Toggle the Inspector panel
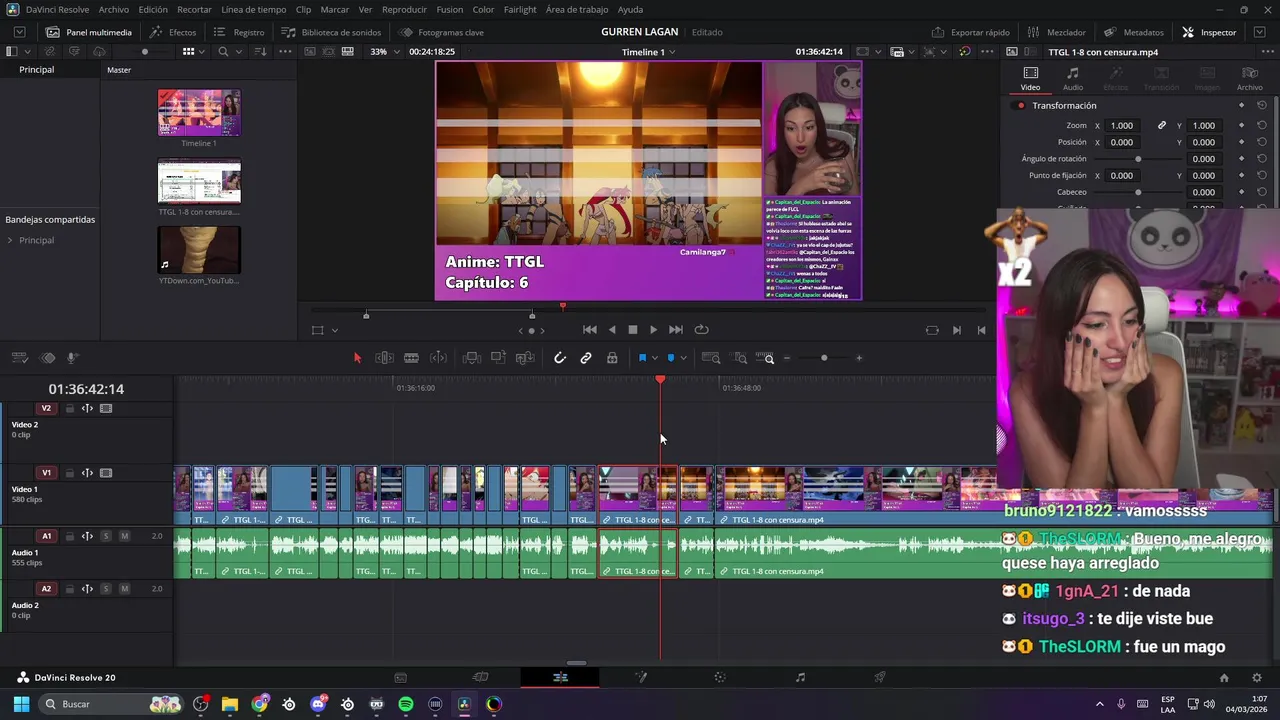1280x720 pixels. click(1209, 32)
